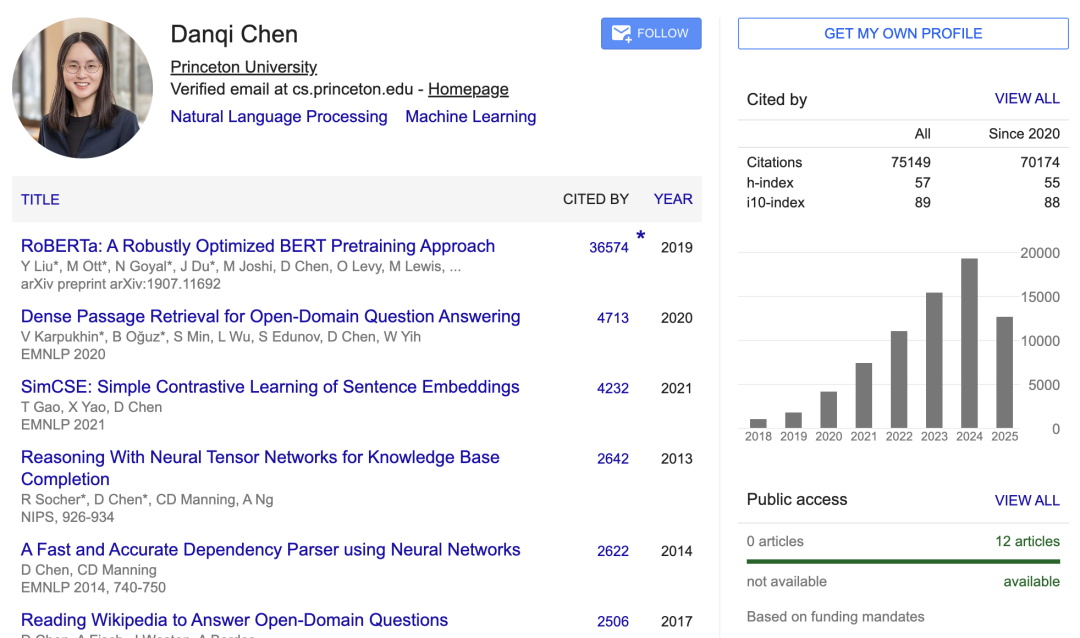Image resolution: width=1080 pixels, height=638 pixels.
Task: Select the Machine Learning interest tag
Action: [x=470, y=116]
